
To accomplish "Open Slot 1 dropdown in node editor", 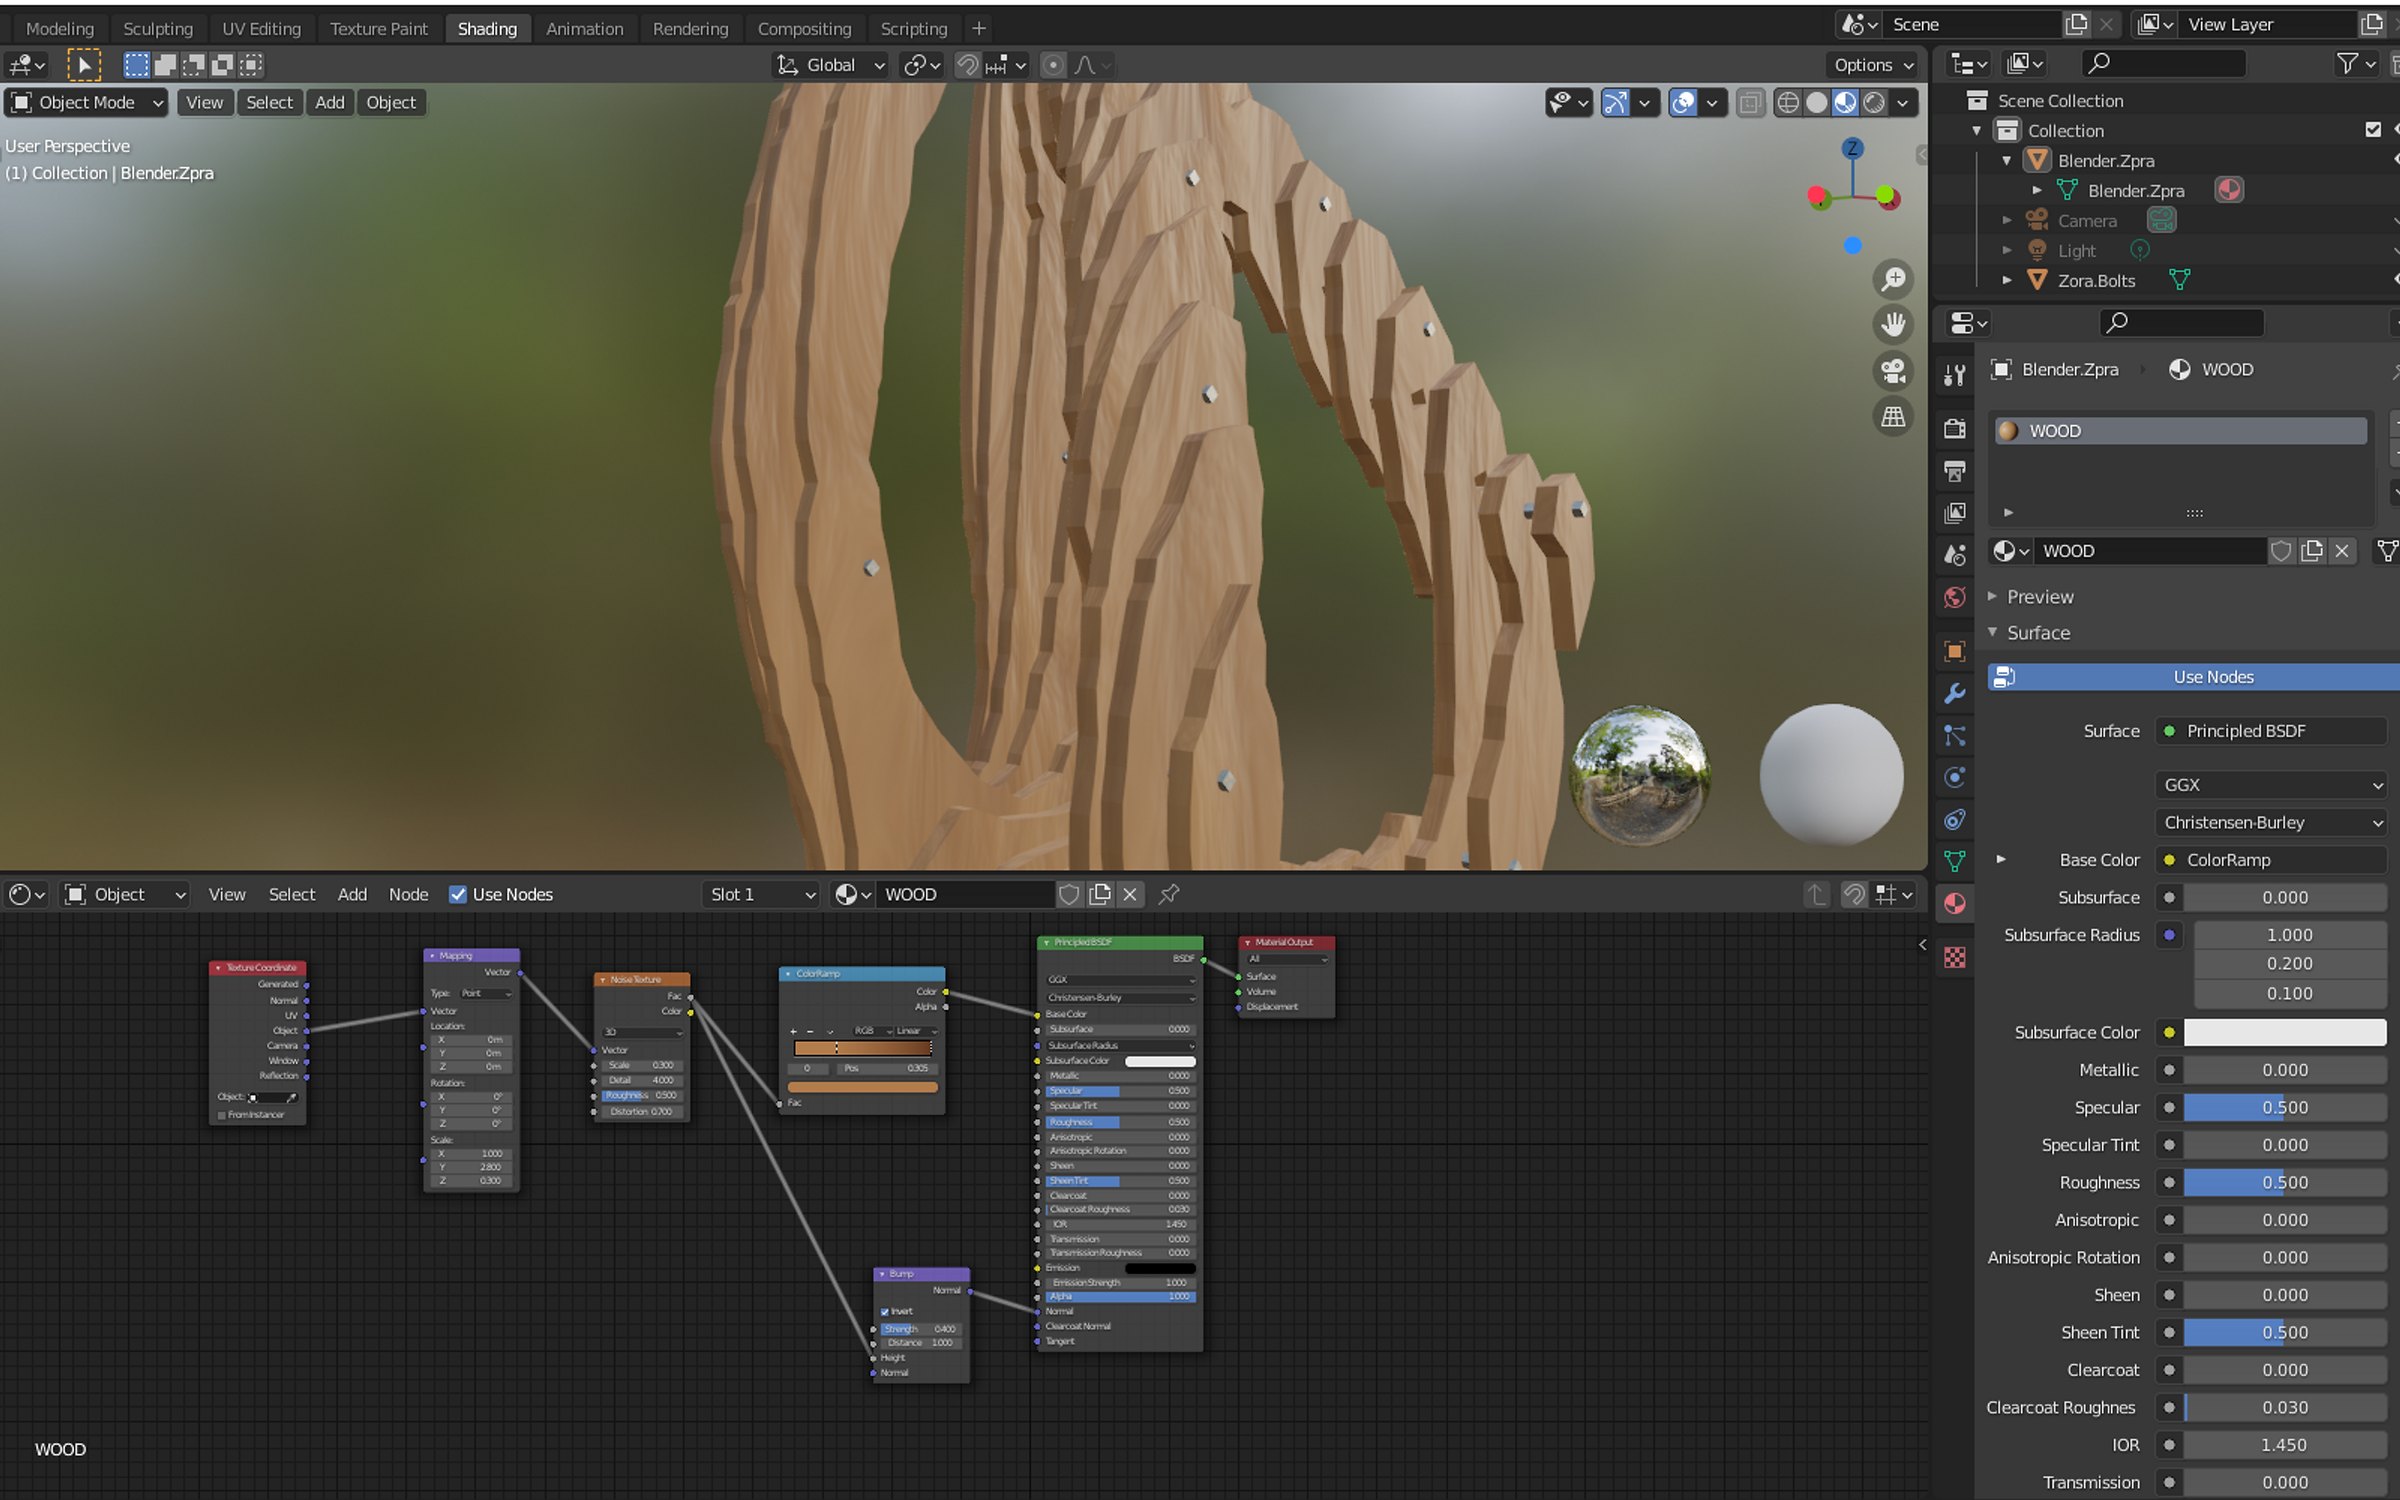I will 762,894.
